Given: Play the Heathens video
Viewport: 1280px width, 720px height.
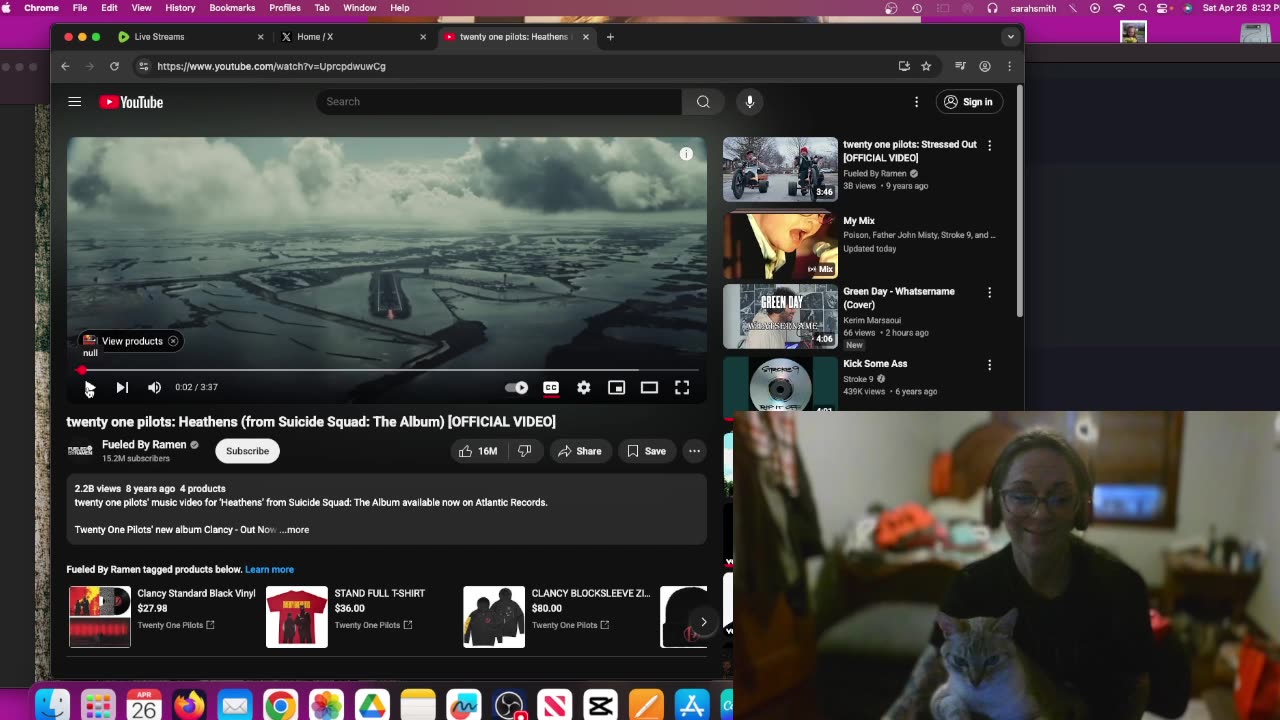Looking at the screenshot, I should click(89, 387).
